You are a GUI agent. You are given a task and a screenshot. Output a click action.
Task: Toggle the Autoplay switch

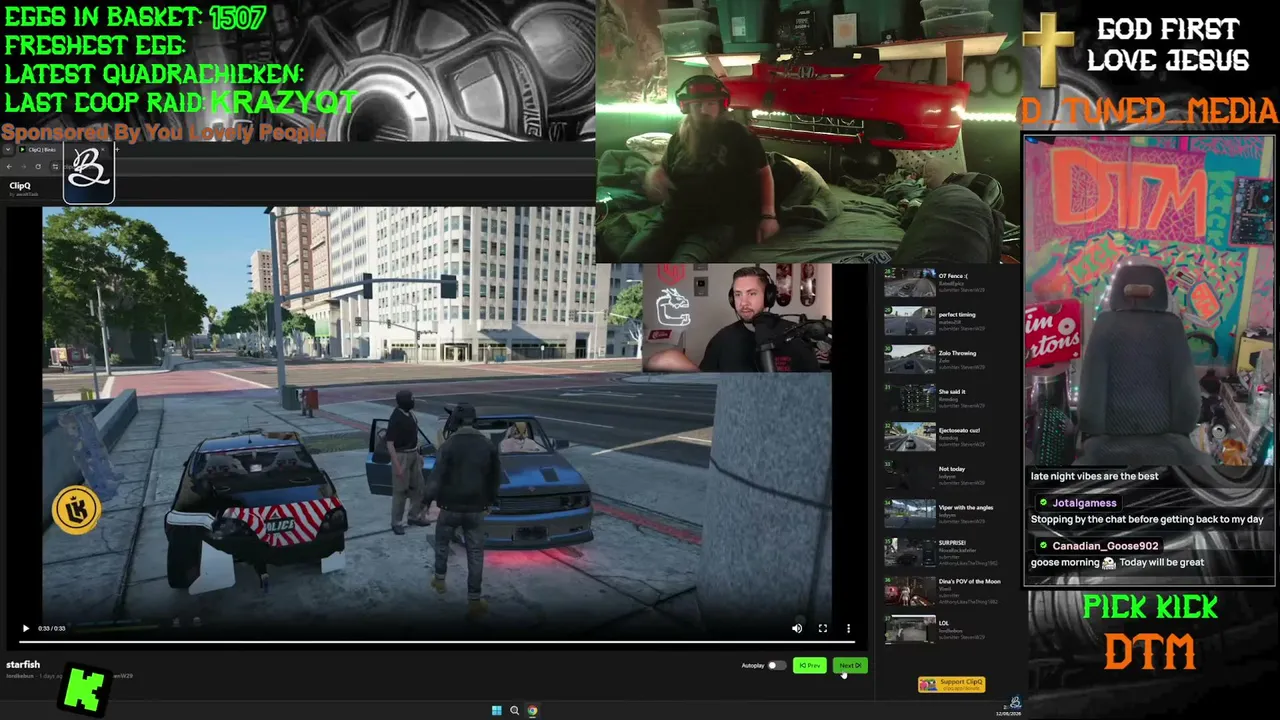(776, 665)
